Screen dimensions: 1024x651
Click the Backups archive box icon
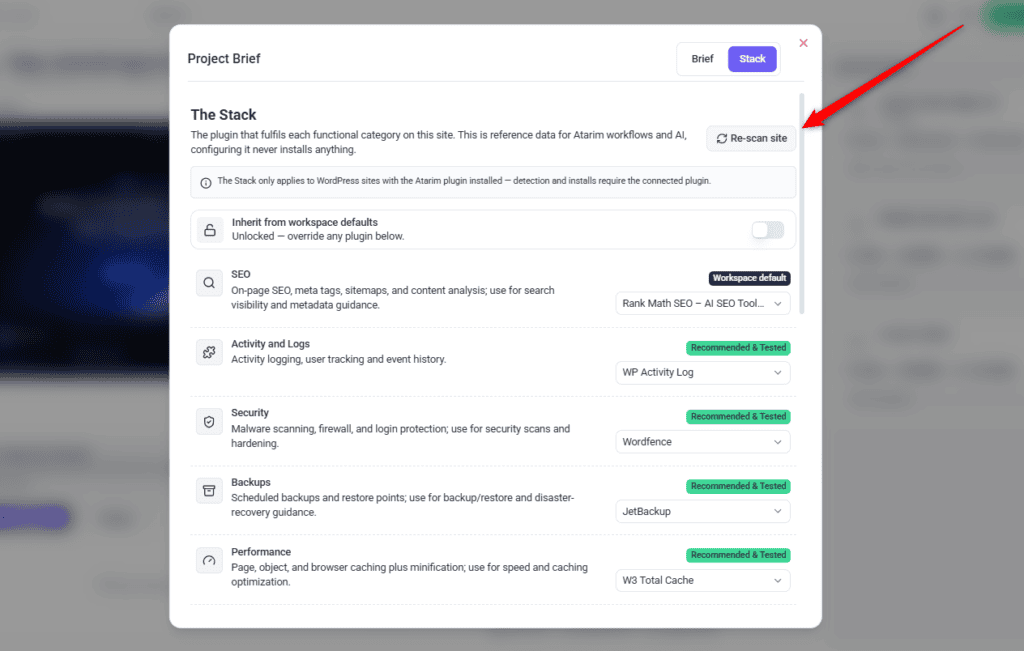(x=209, y=491)
